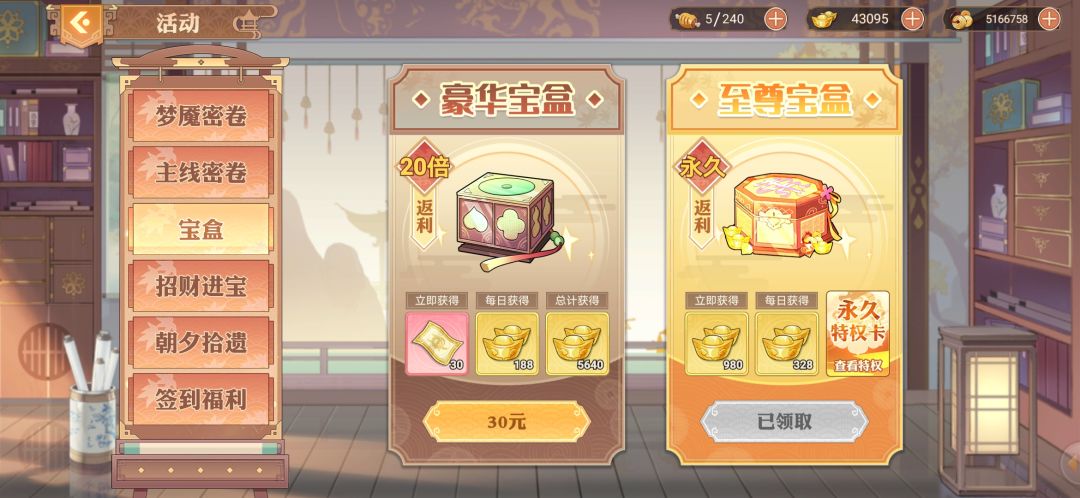Tap the plus button beside 43095 ingots
1080x498 pixels.
pos(913,19)
